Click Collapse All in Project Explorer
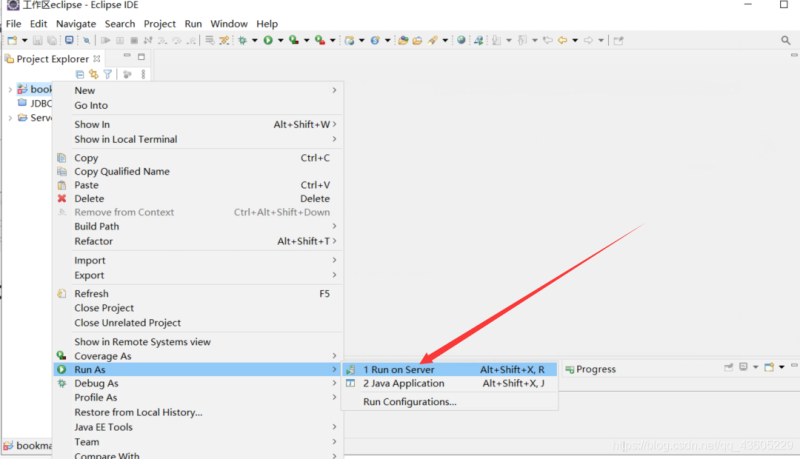 click(x=80, y=74)
